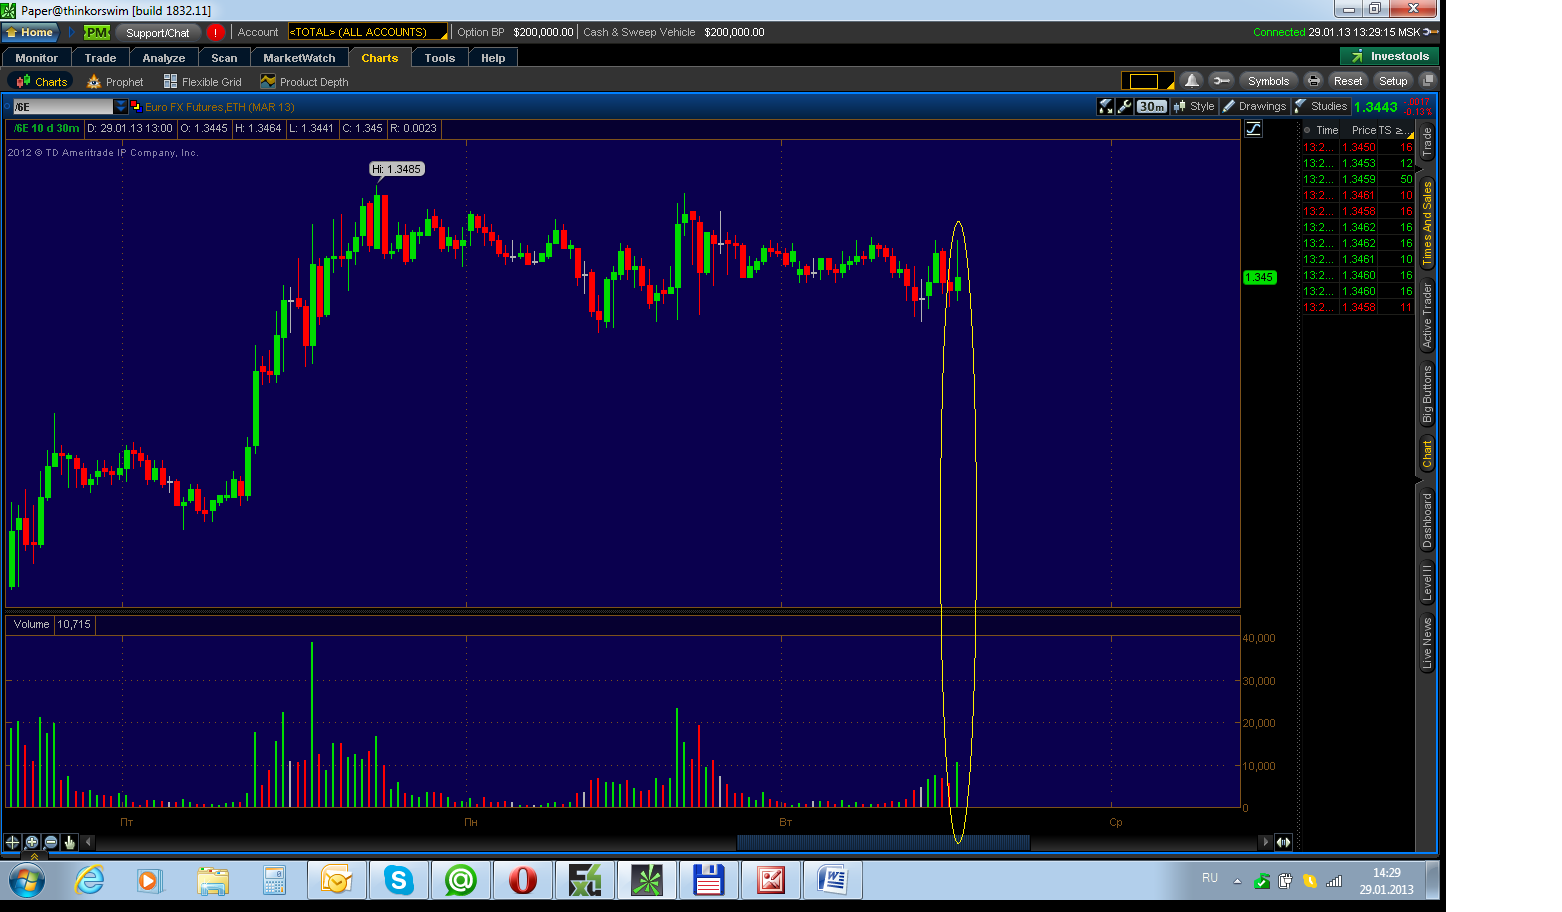This screenshot has width=1562, height=912.
Task: Toggle the price axis scale icon
Action: (x=1253, y=128)
